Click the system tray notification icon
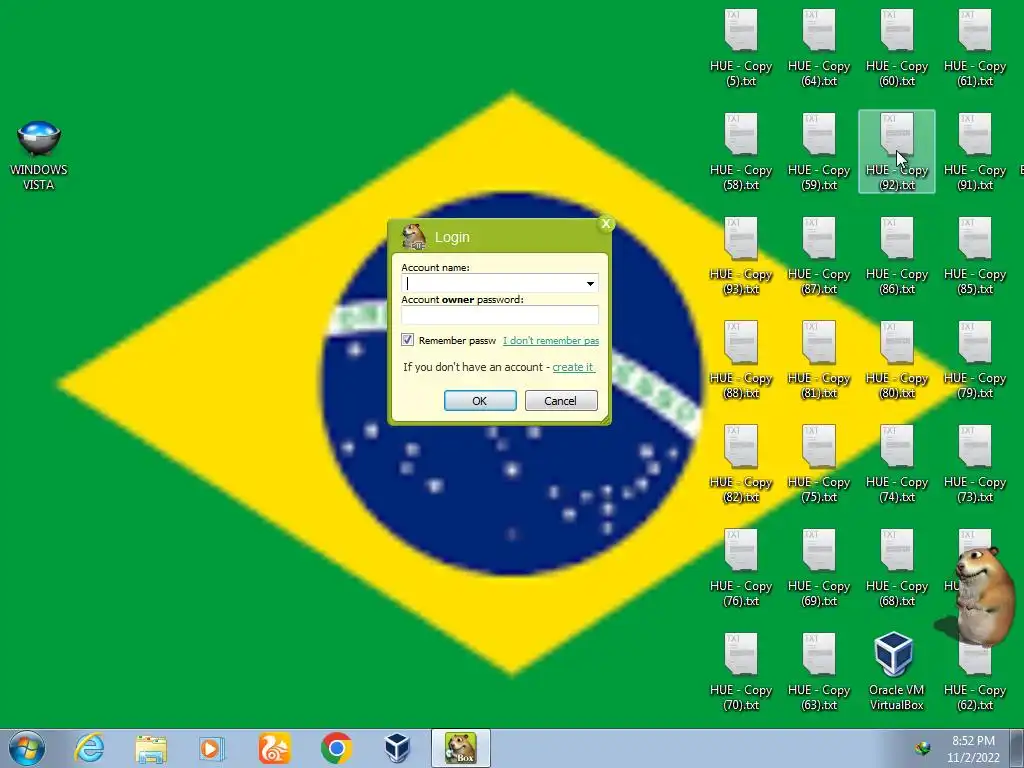 pyautogui.click(x=923, y=748)
